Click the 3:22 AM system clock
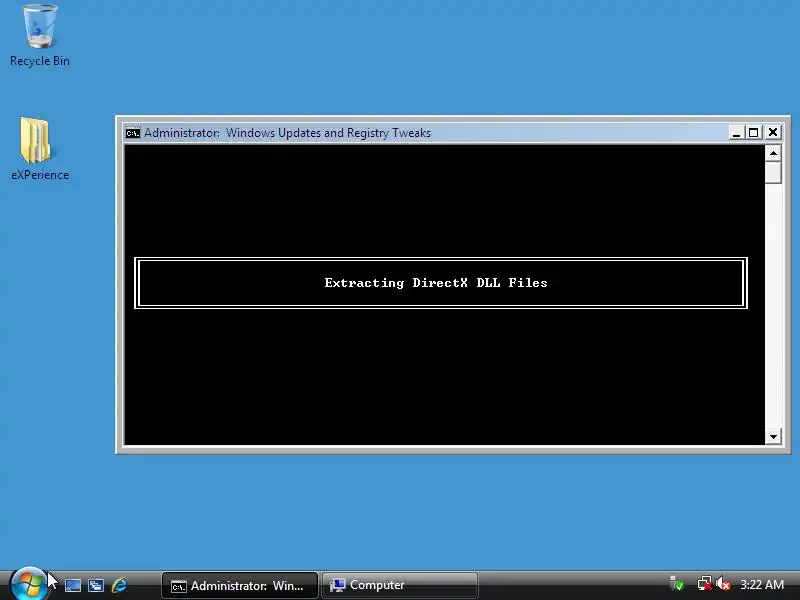 [762, 584]
